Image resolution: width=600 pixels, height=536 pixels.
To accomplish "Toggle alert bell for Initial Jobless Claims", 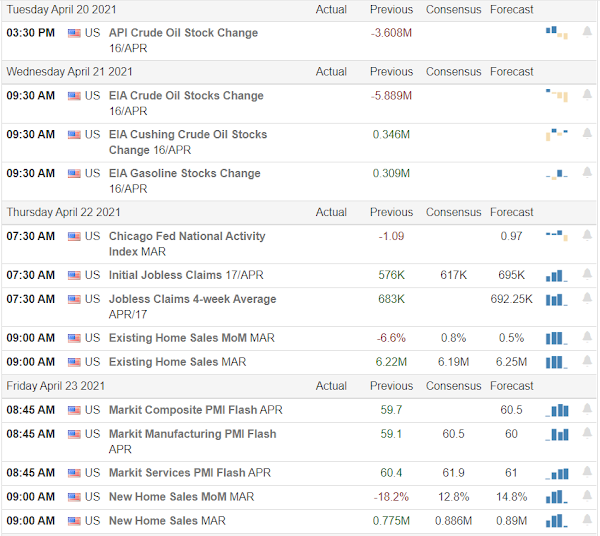I will click(587, 274).
